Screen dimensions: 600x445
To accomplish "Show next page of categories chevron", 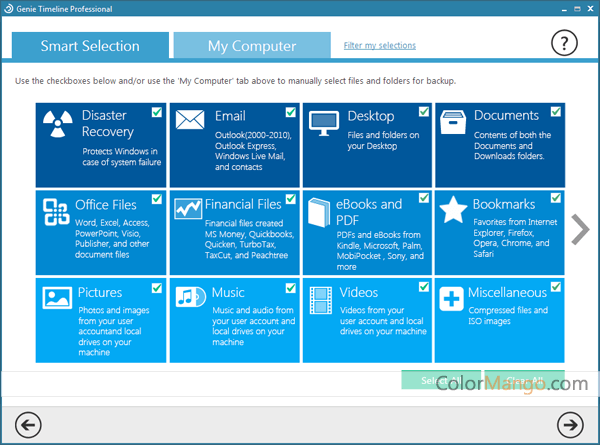I will click(580, 229).
